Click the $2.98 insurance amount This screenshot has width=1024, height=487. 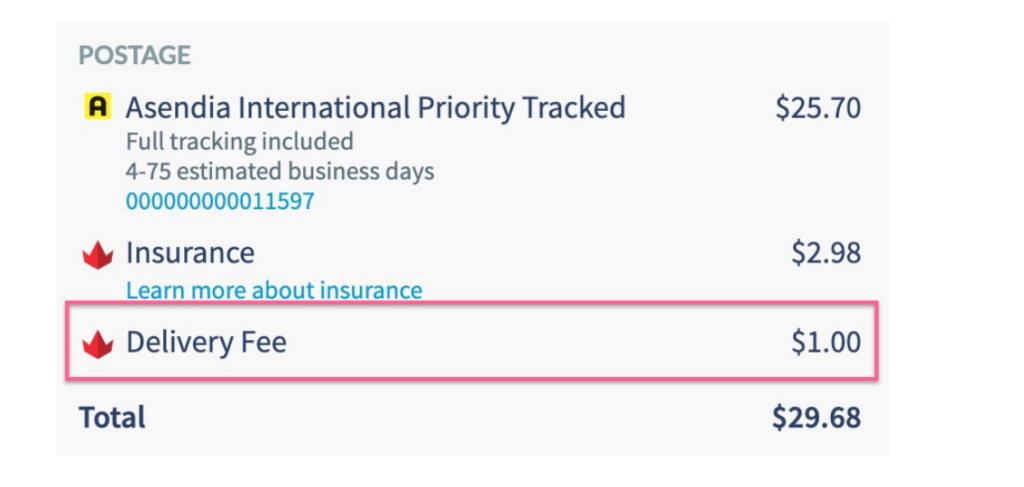tap(825, 253)
